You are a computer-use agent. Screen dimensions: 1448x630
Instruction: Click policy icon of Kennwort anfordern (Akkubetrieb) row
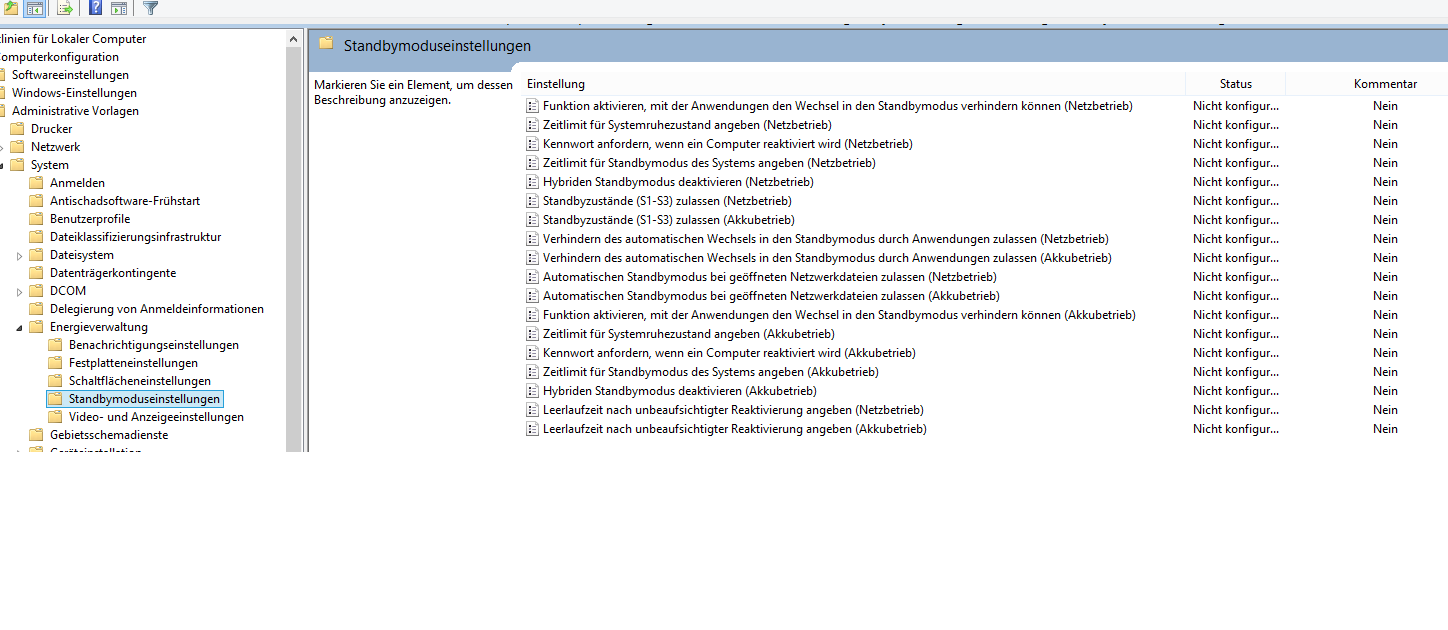(532, 353)
